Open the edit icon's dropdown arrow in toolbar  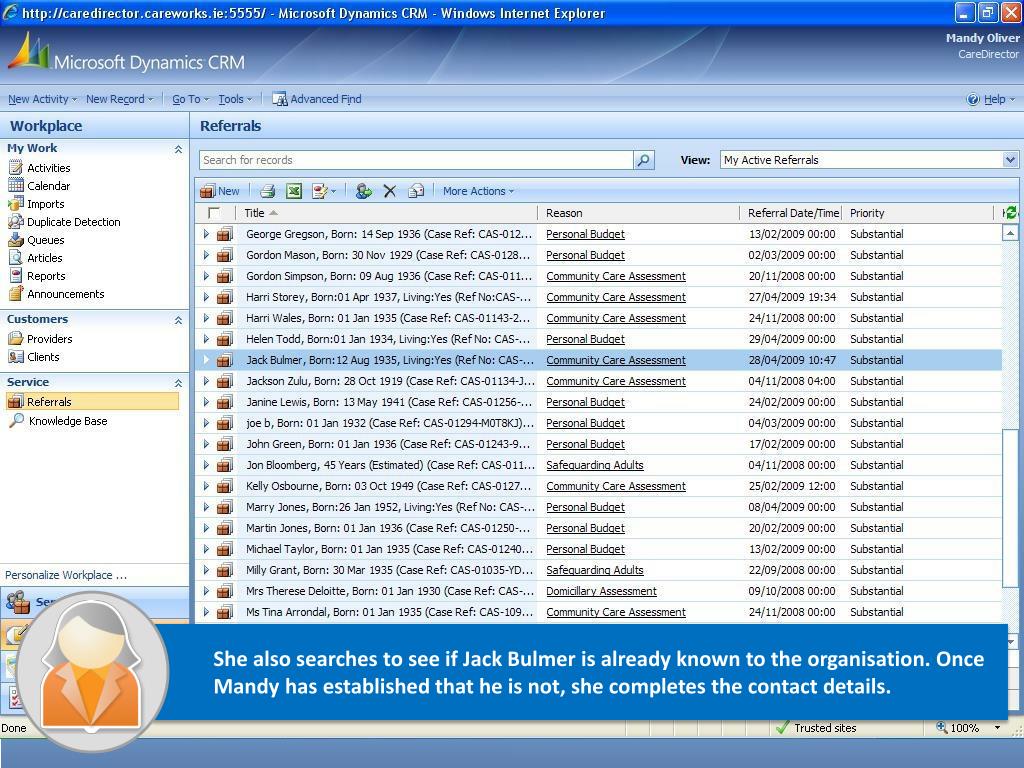(334, 191)
